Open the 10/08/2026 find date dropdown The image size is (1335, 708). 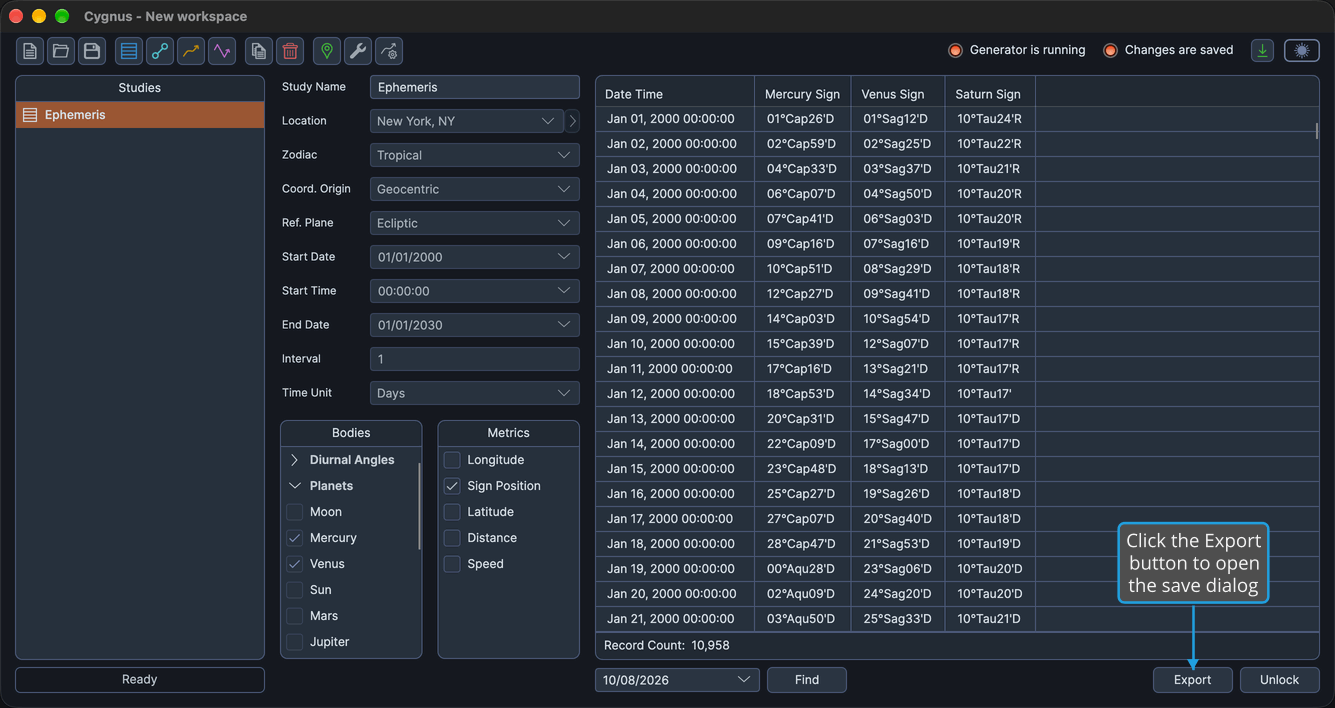point(677,680)
